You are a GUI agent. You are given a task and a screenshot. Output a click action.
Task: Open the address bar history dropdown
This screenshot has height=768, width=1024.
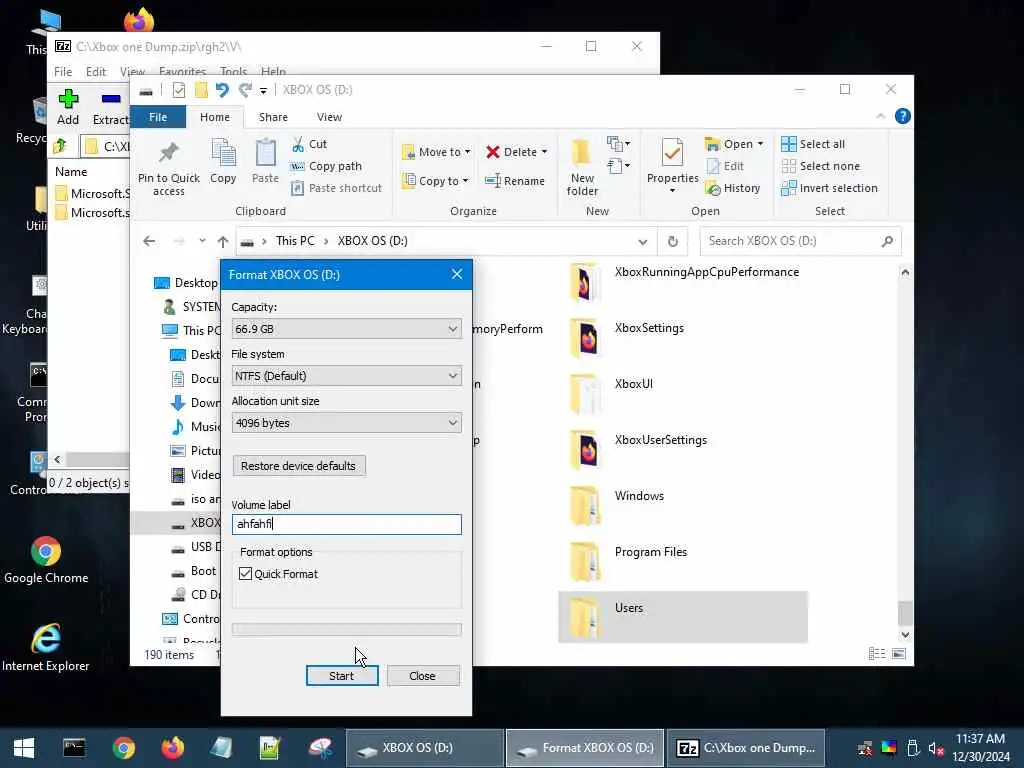[643, 242]
